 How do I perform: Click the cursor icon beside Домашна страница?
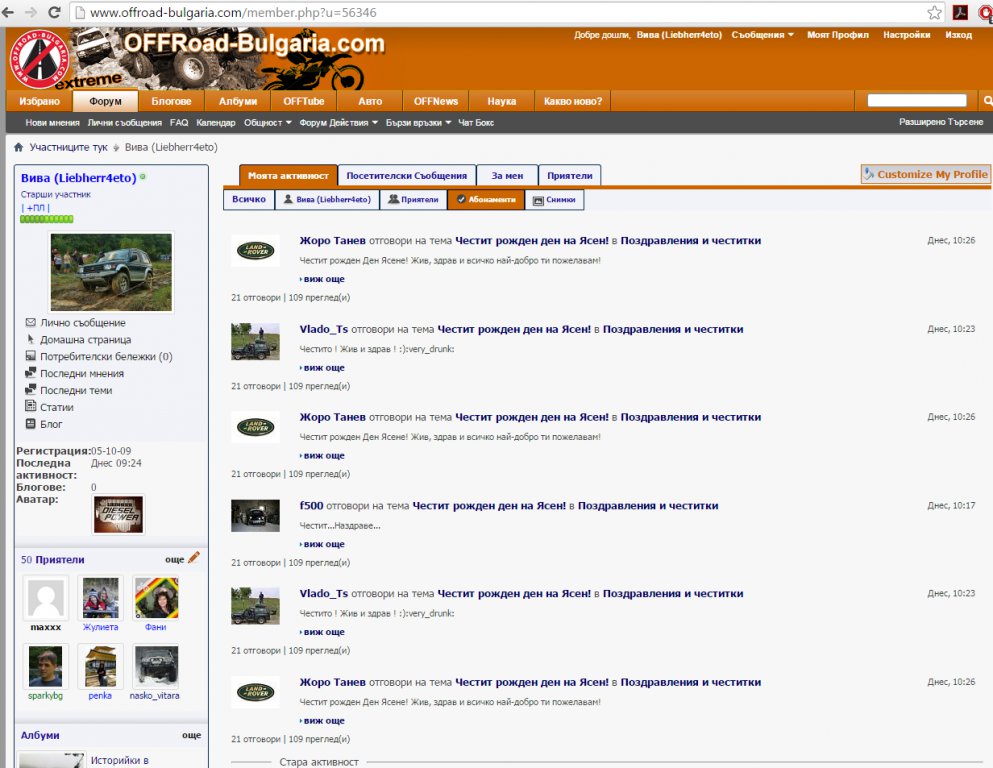tap(30, 339)
